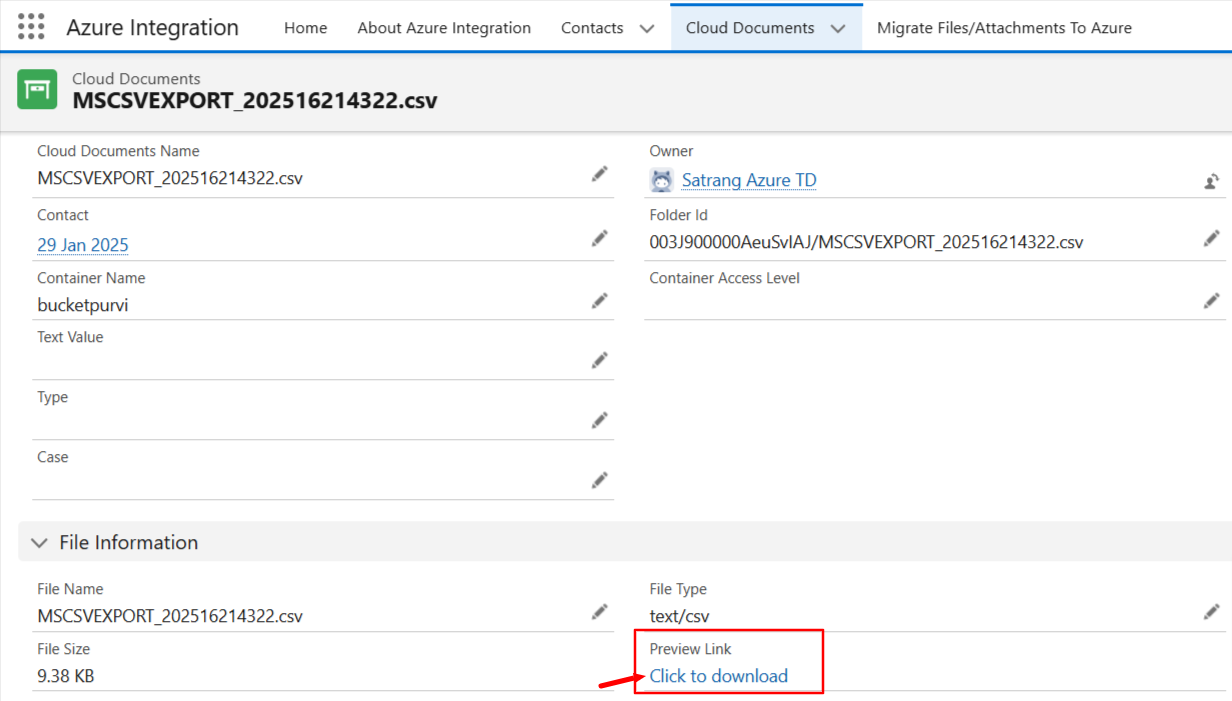Open the 29 Jan 2025 contact link
Screen dimensions: 1232x701
(83, 245)
